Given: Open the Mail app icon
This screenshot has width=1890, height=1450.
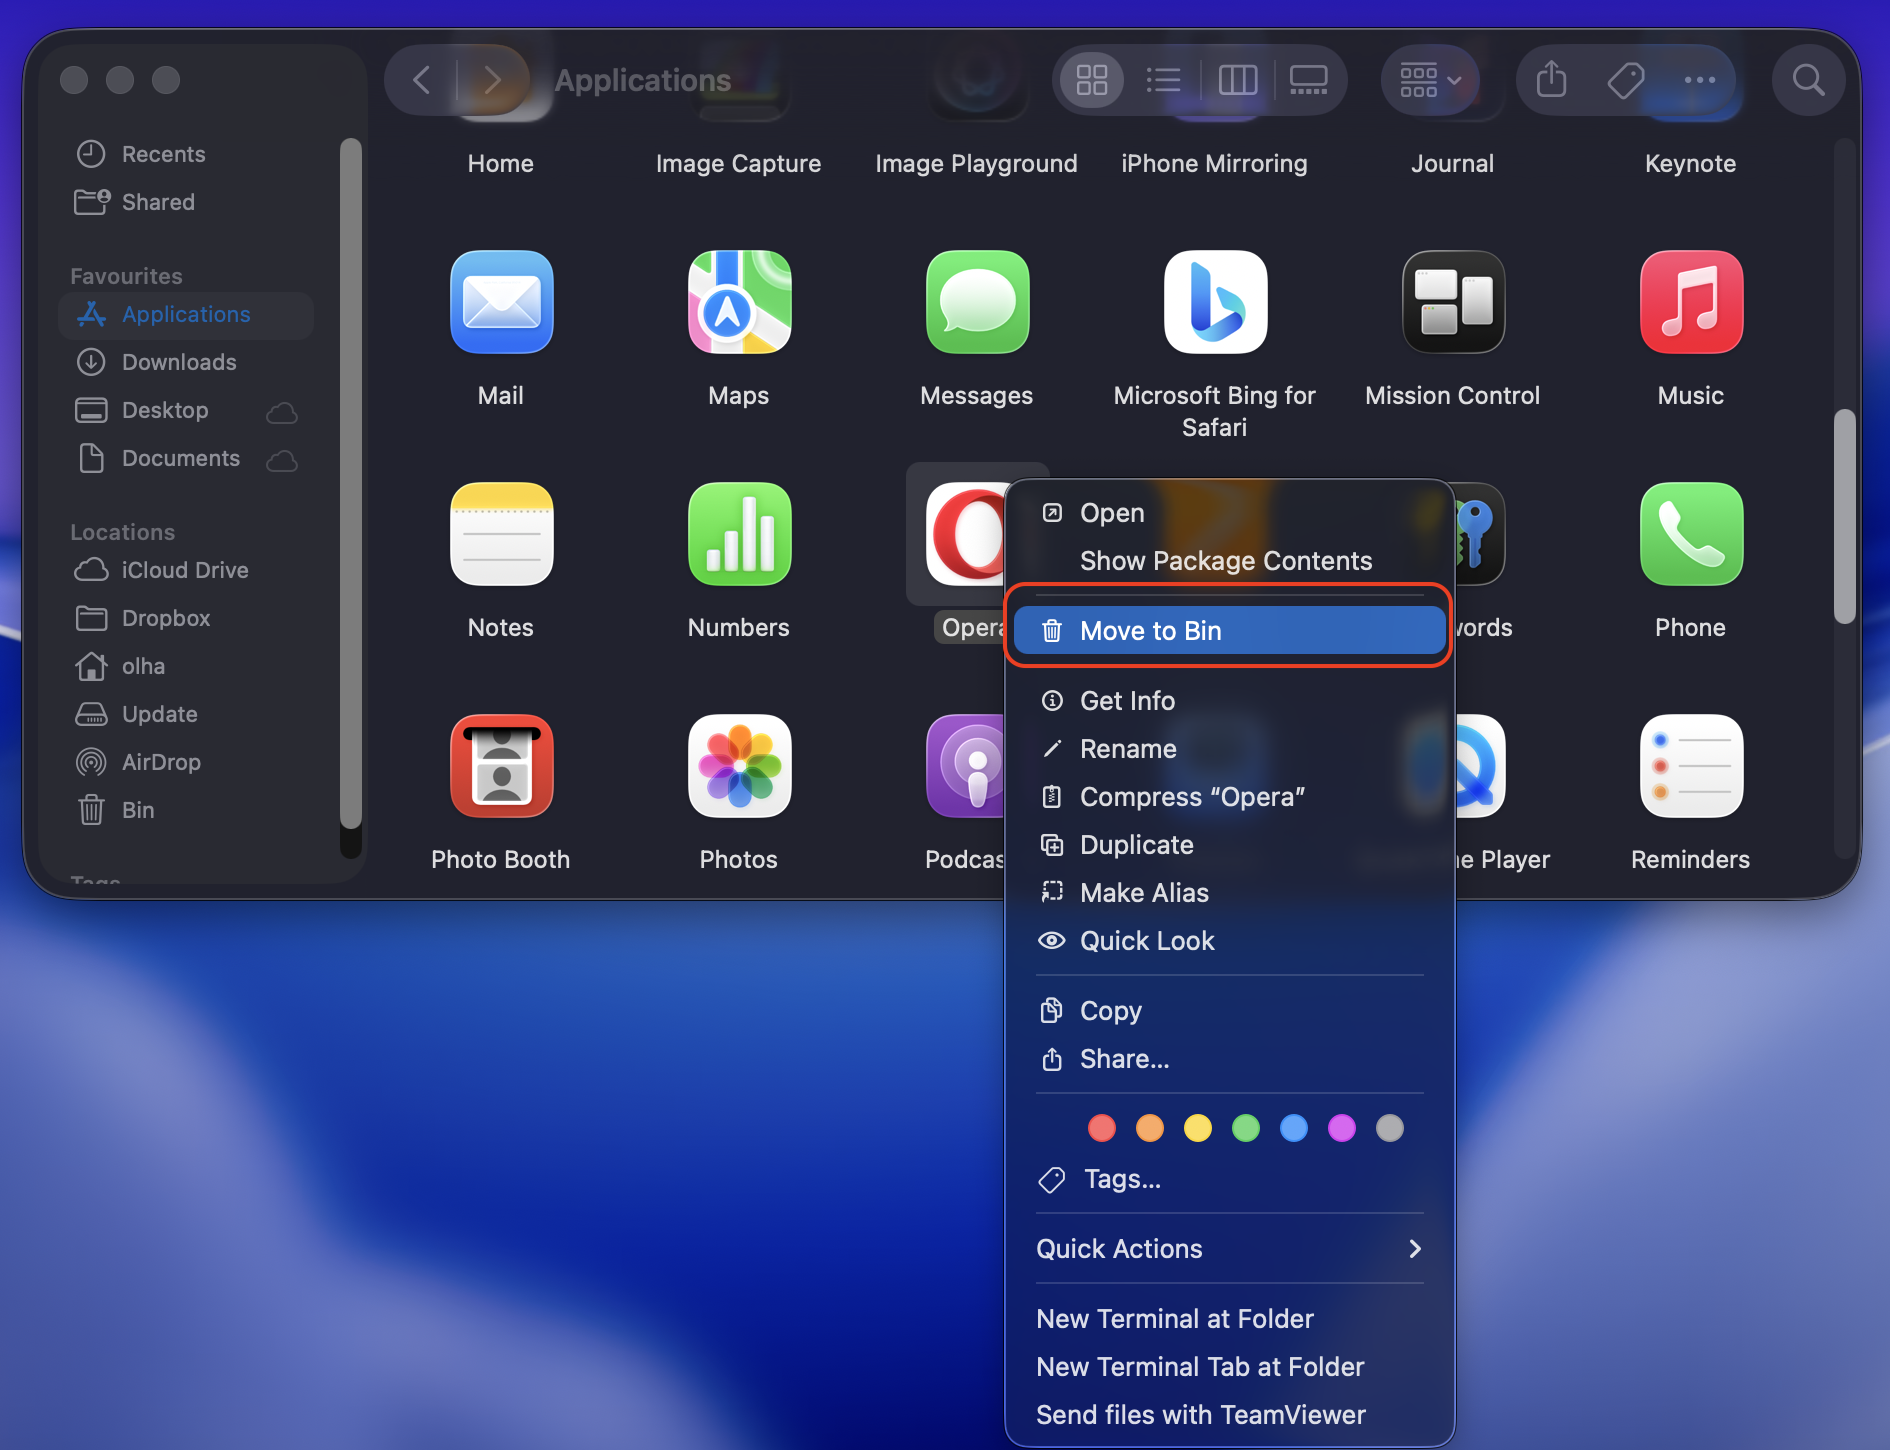Looking at the screenshot, I should 501,302.
